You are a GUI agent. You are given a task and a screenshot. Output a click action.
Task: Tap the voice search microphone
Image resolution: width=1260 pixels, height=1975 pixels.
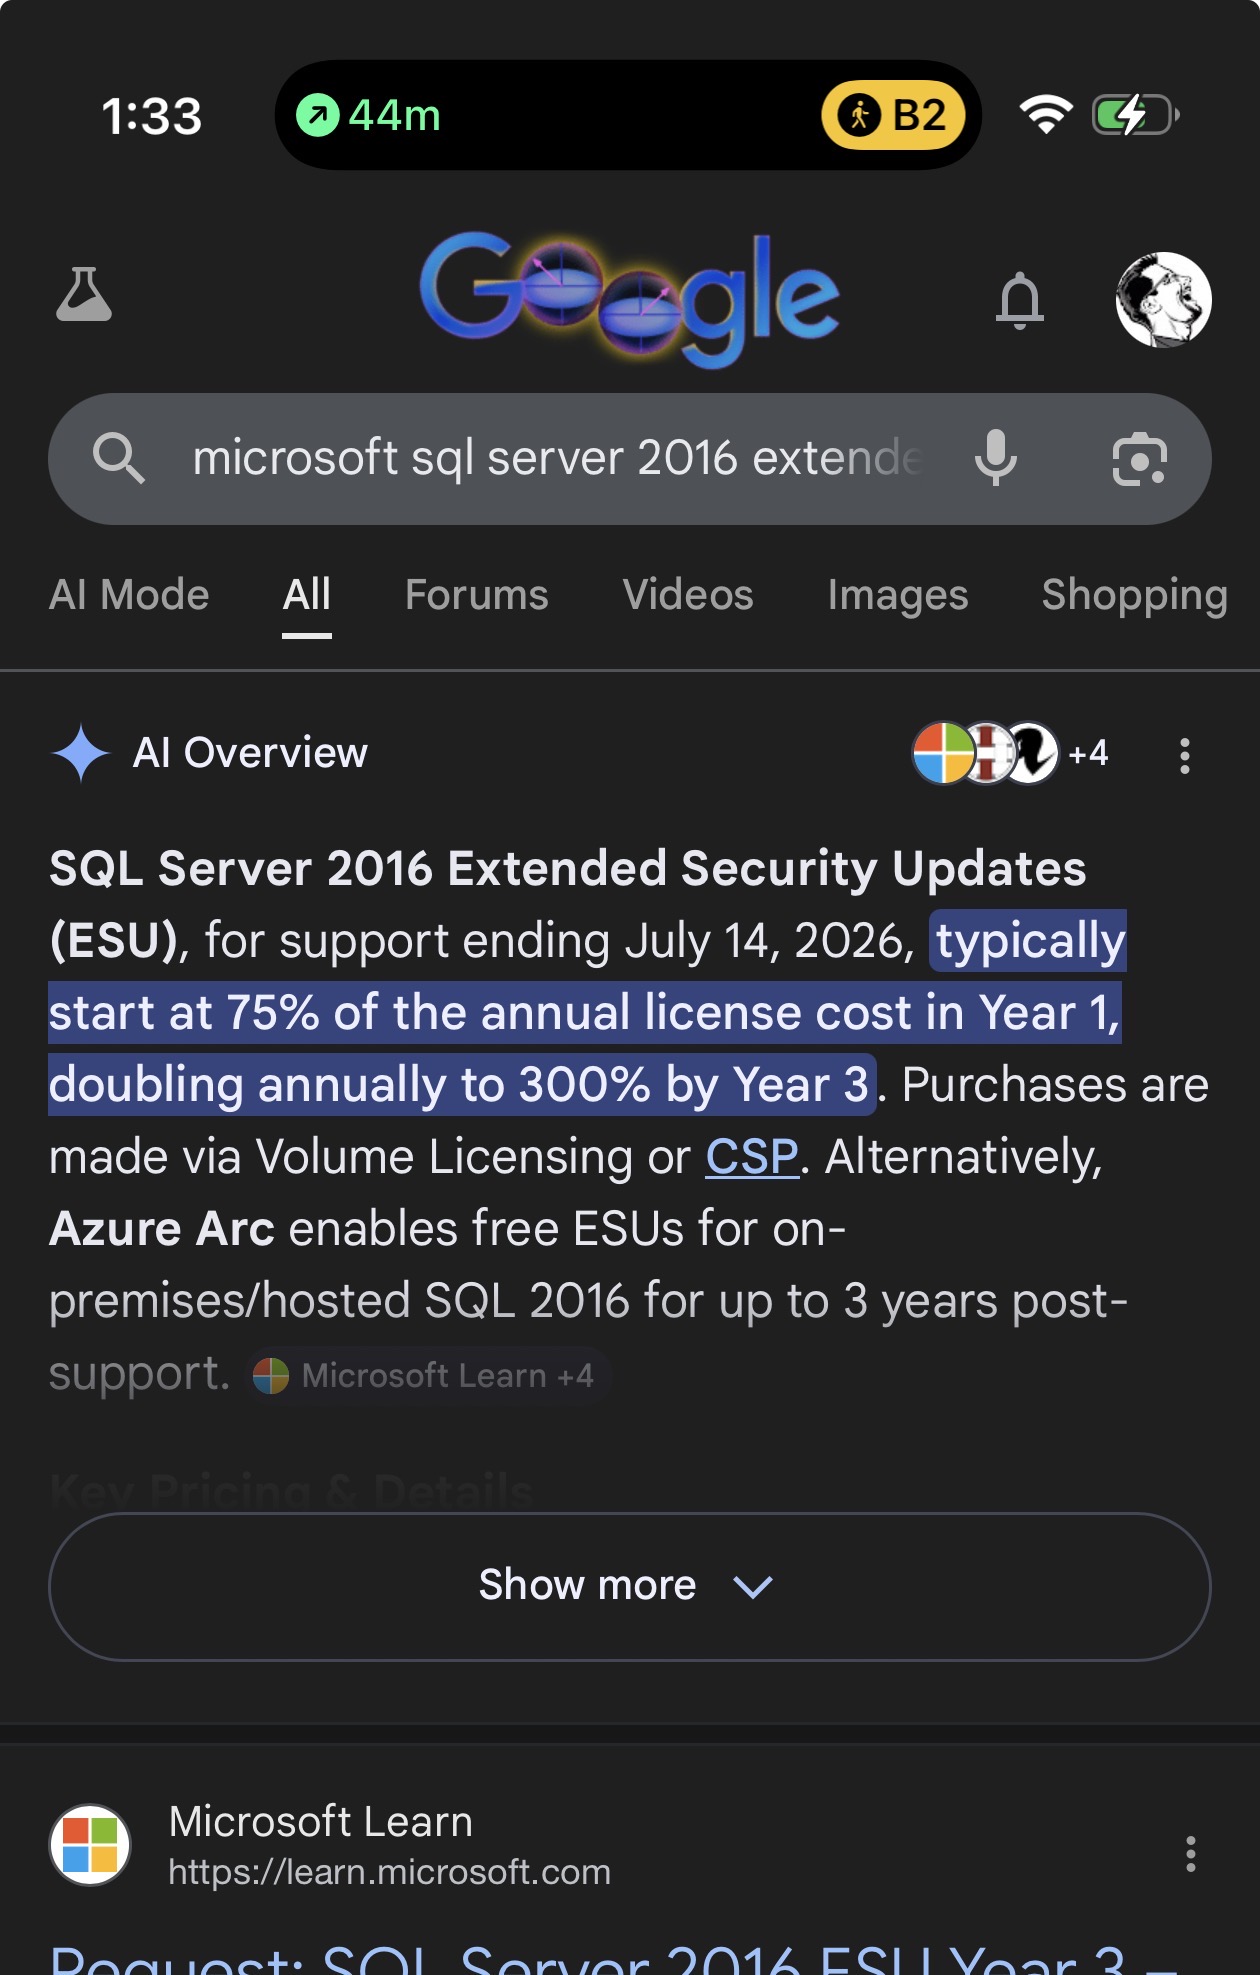pyautogui.click(x=996, y=458)
